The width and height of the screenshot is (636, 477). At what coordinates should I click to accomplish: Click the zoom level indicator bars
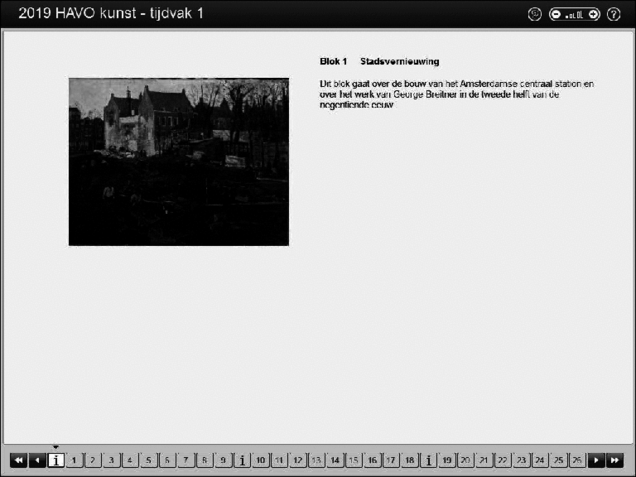tap(574, 15)
